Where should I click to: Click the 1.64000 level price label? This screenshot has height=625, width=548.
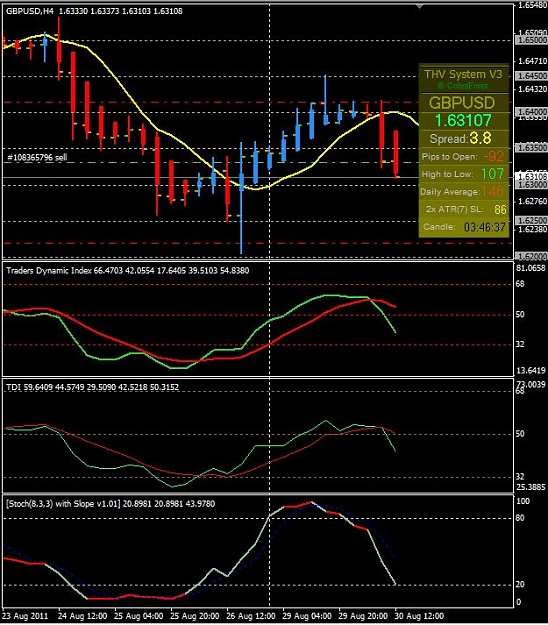(531, 112)
